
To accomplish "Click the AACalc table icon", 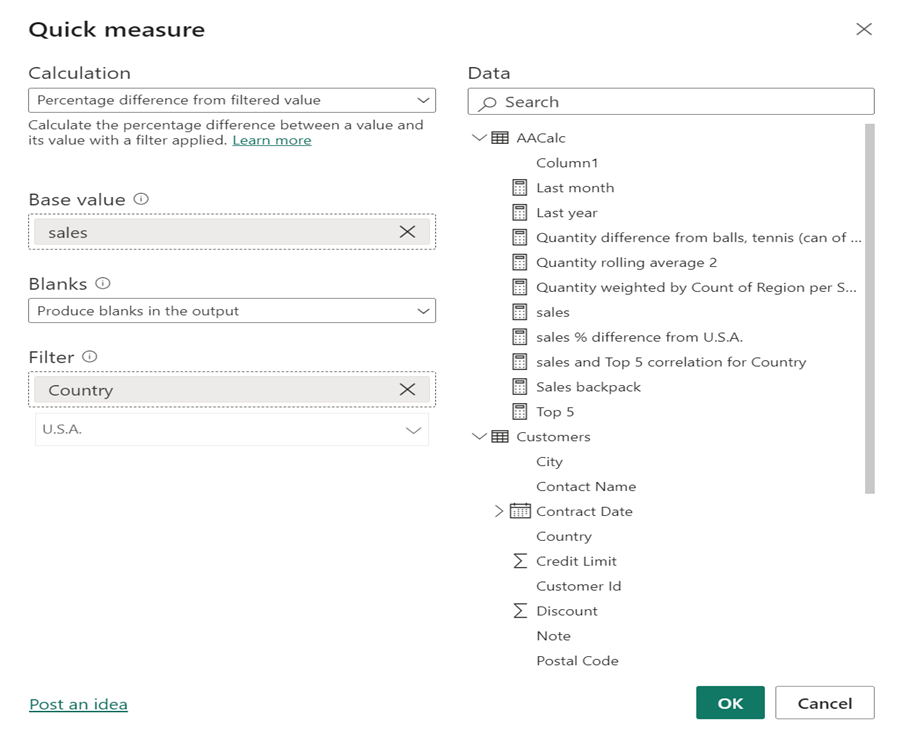I will coord(500,138).
